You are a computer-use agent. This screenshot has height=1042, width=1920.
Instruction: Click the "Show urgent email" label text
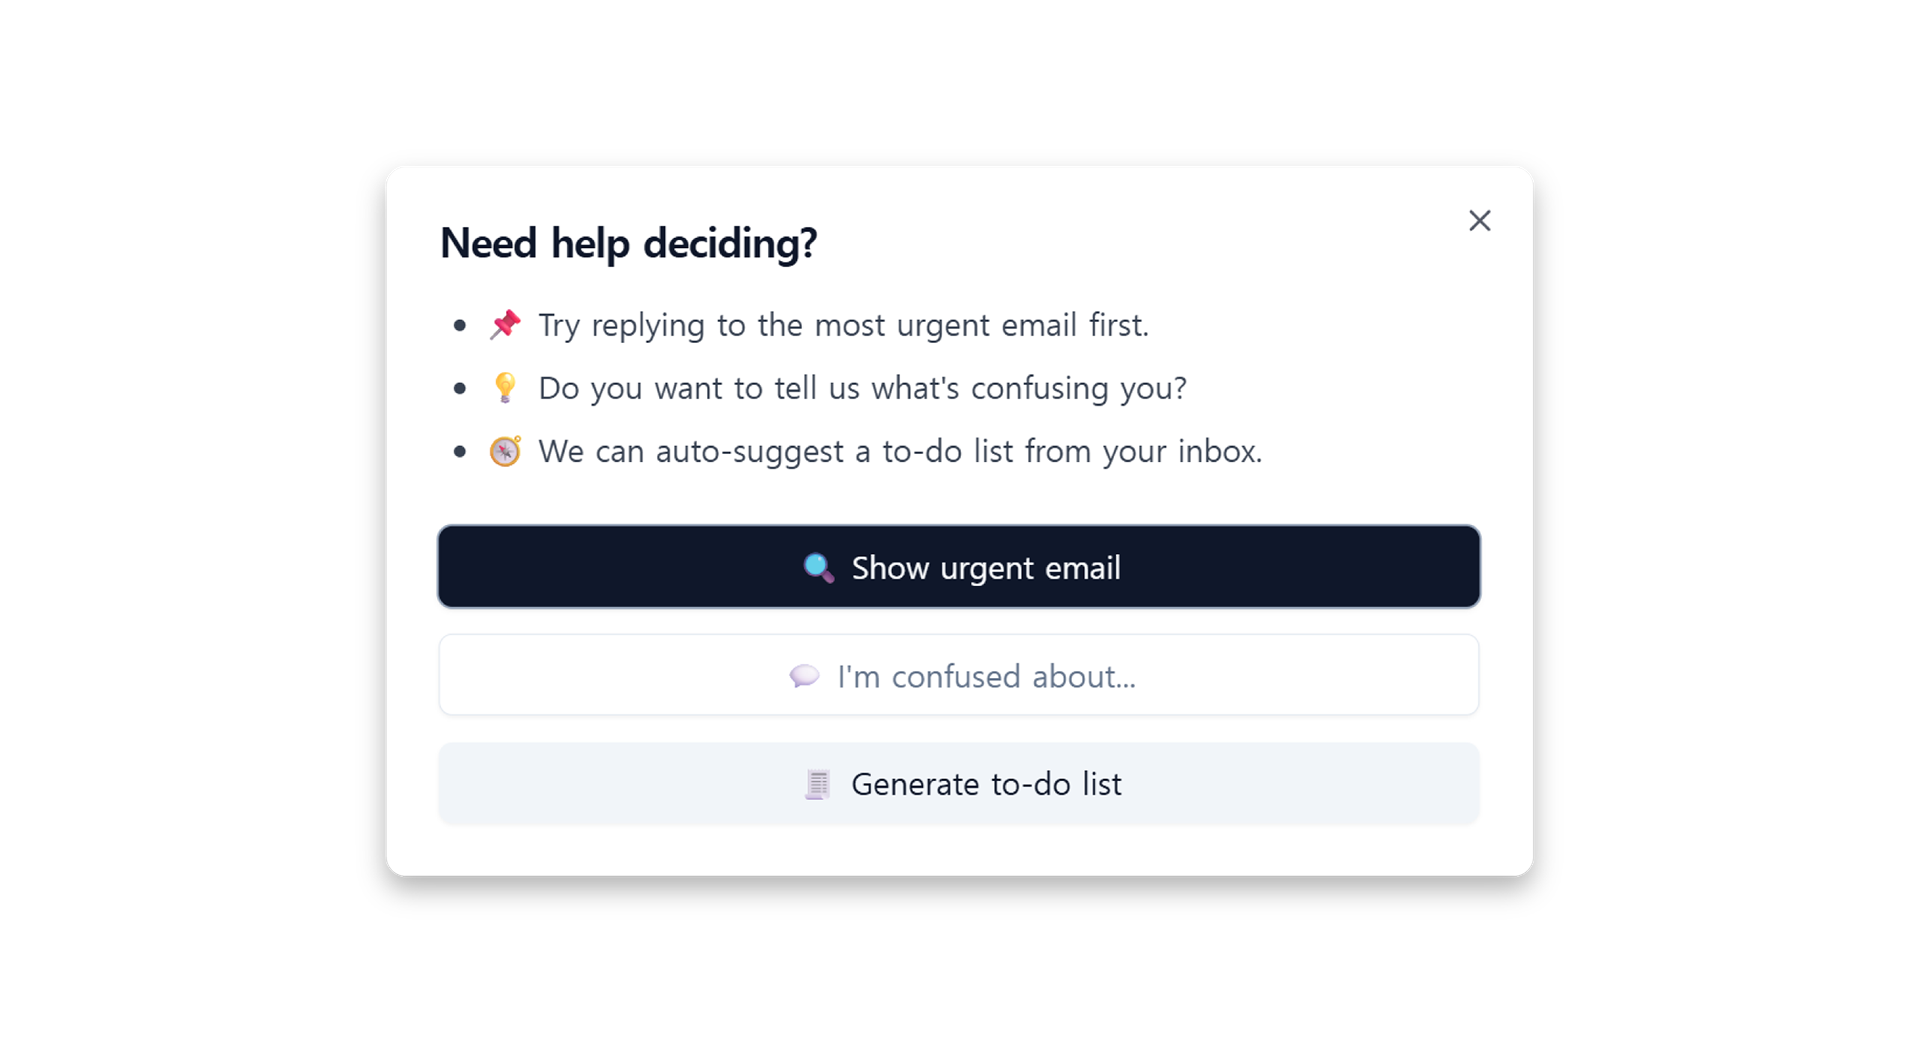[x=986, y=568]
